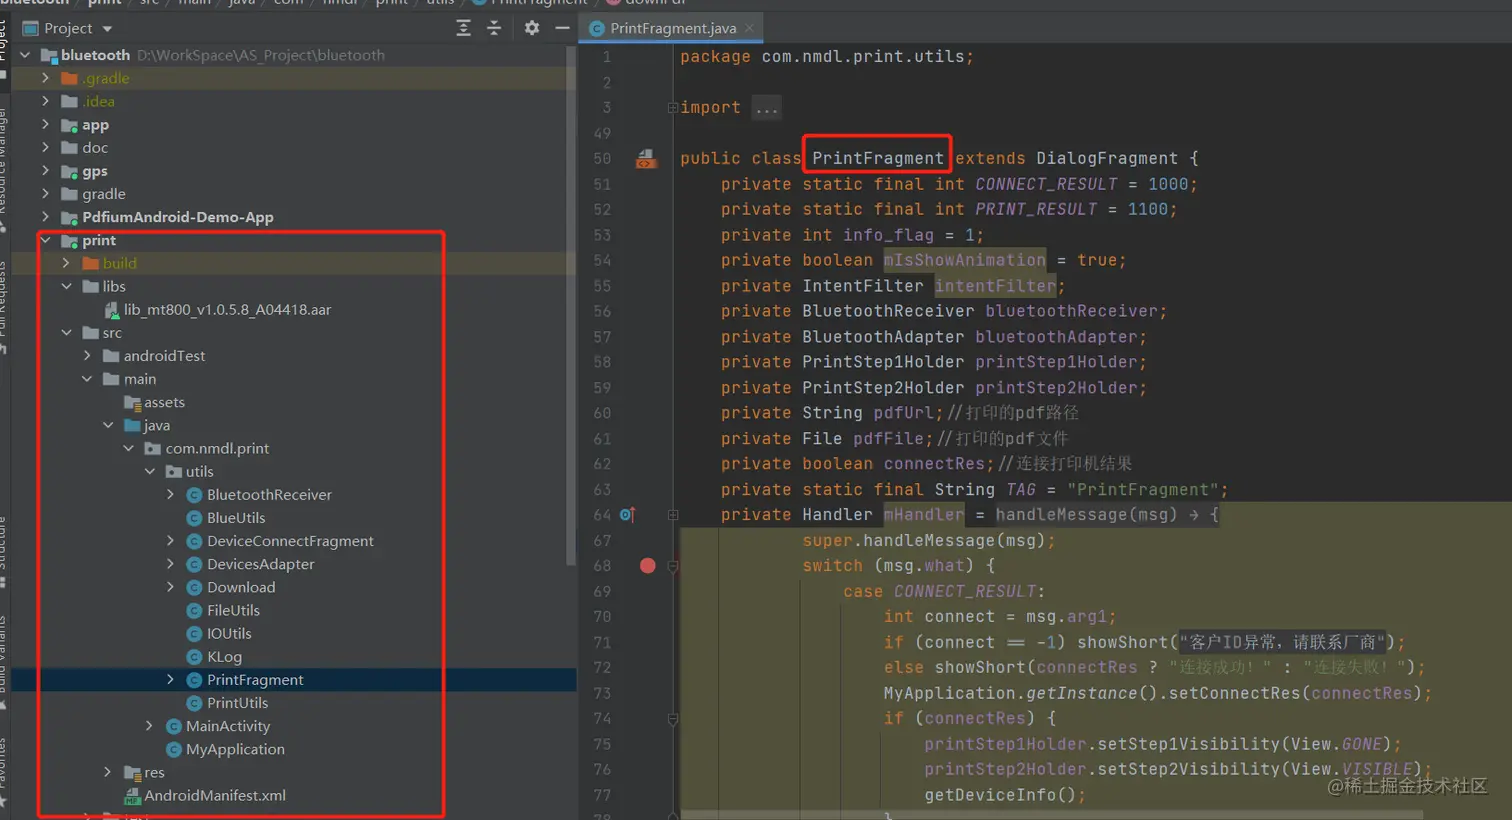This screenshot has width=1512, height=820.
Task: Toggle breakpoint on line 68
Action: [x=648, y=566]
